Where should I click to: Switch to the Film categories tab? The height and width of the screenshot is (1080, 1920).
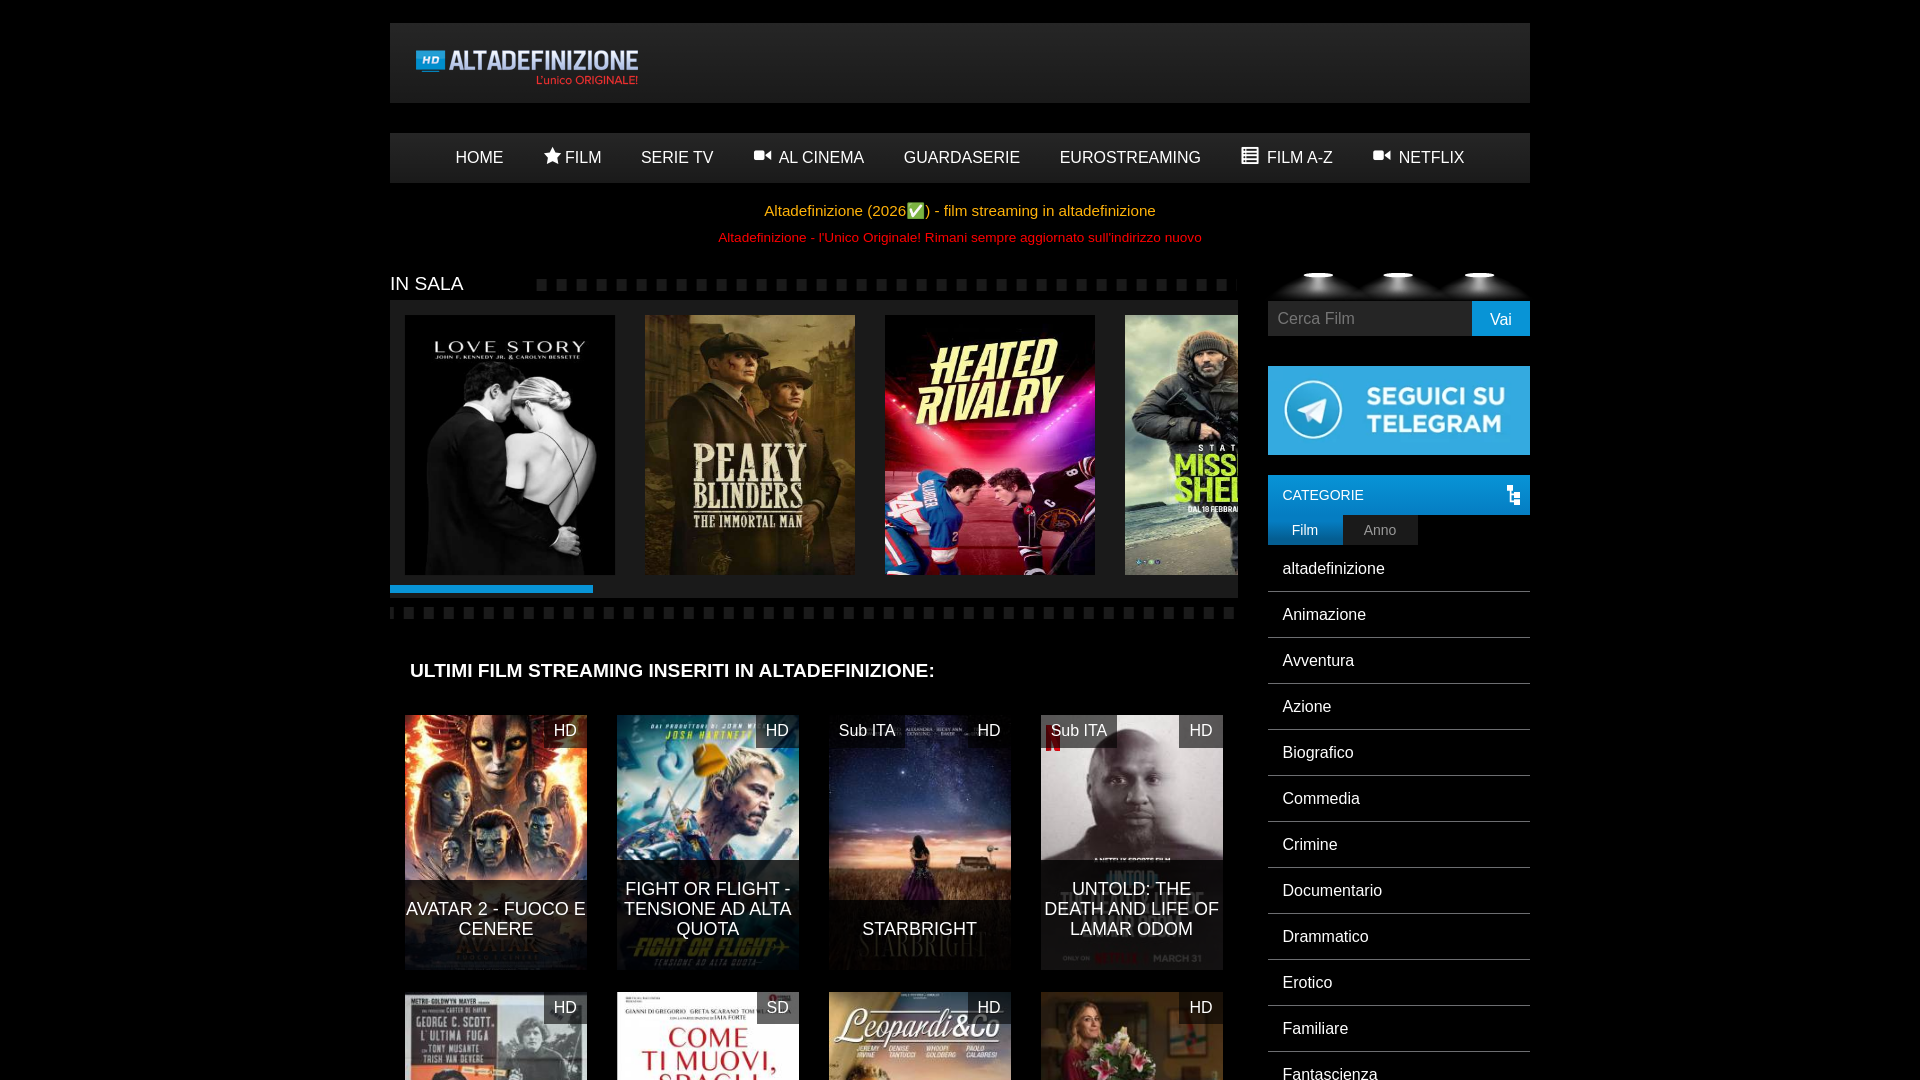pyautogui.click(x=1305, y=530)
